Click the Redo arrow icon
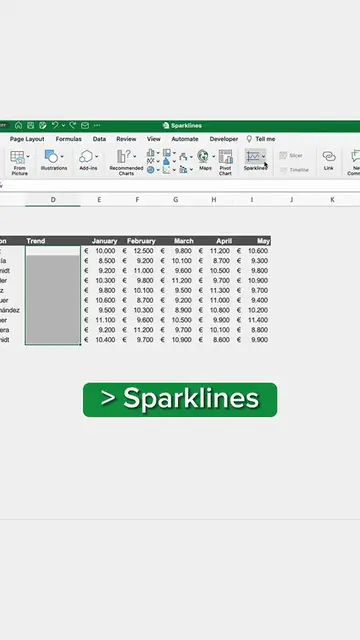 [73, 125]
